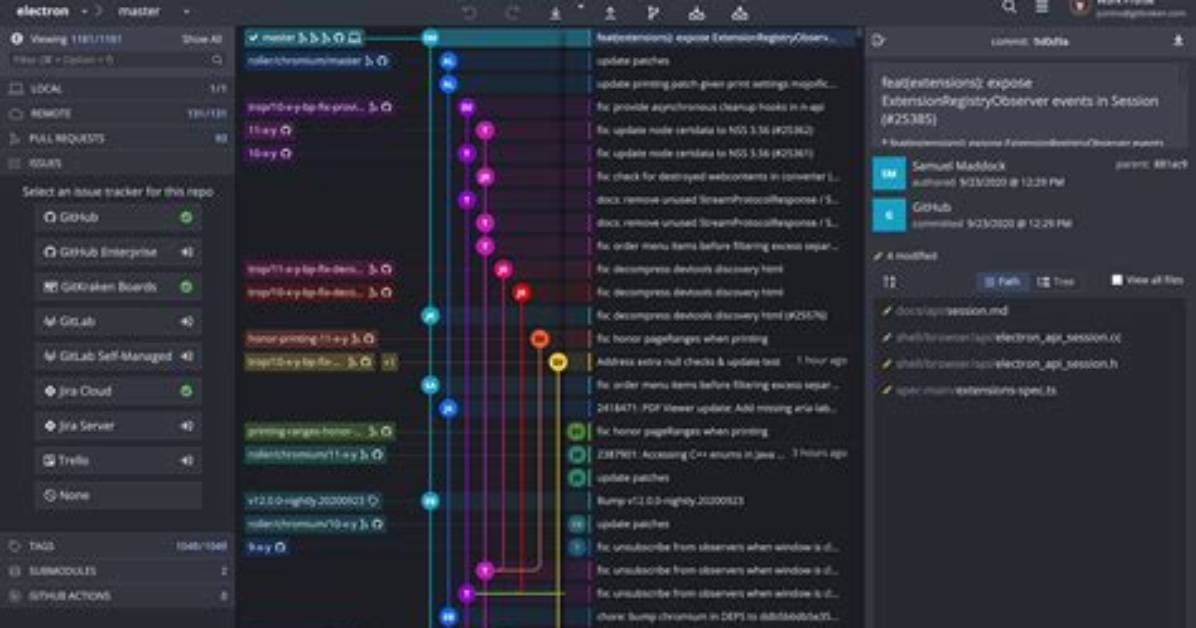Open file extensions-spec.ts
Image resolution: width=1196 pixels, height=628 pixels.
tap(976, 390)
